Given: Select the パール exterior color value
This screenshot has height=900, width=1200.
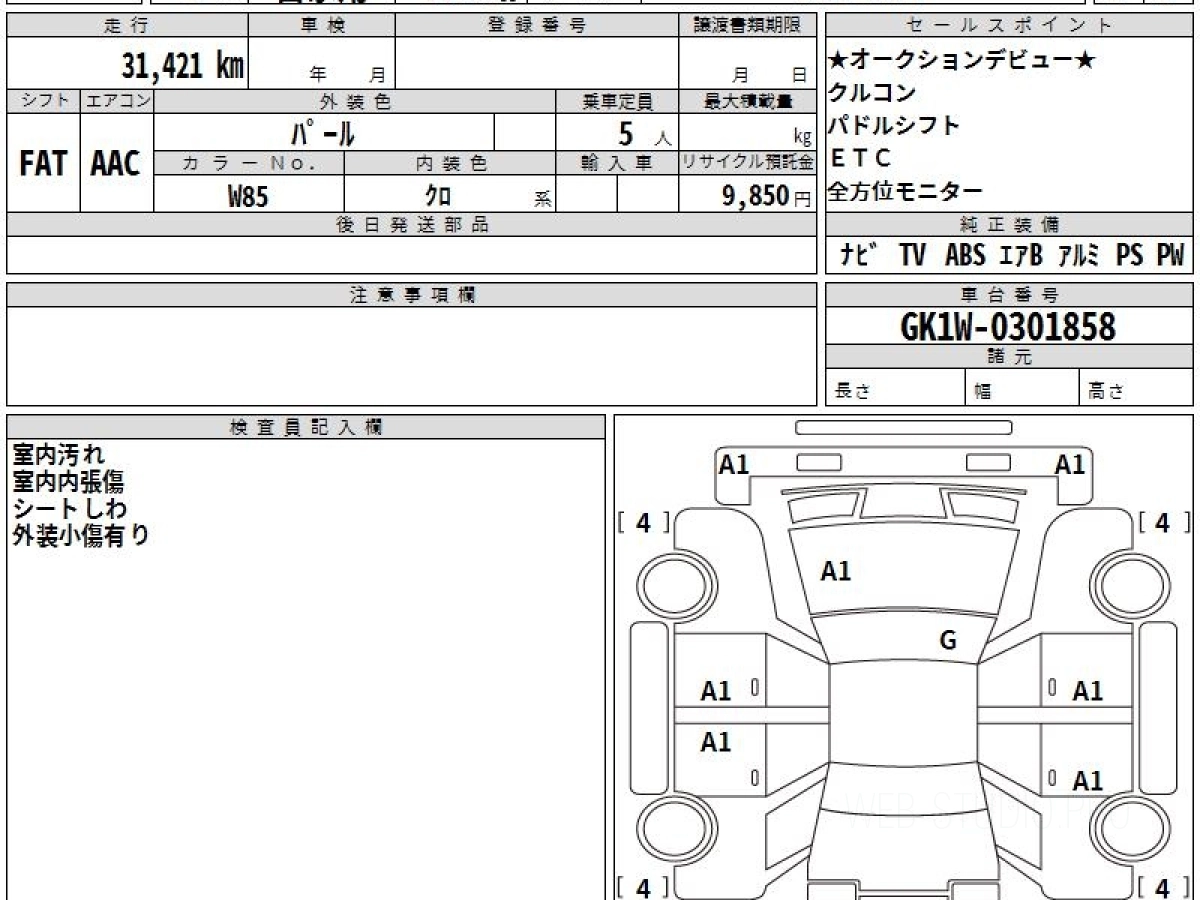Looking at the screenshot, I should [322, 132].
